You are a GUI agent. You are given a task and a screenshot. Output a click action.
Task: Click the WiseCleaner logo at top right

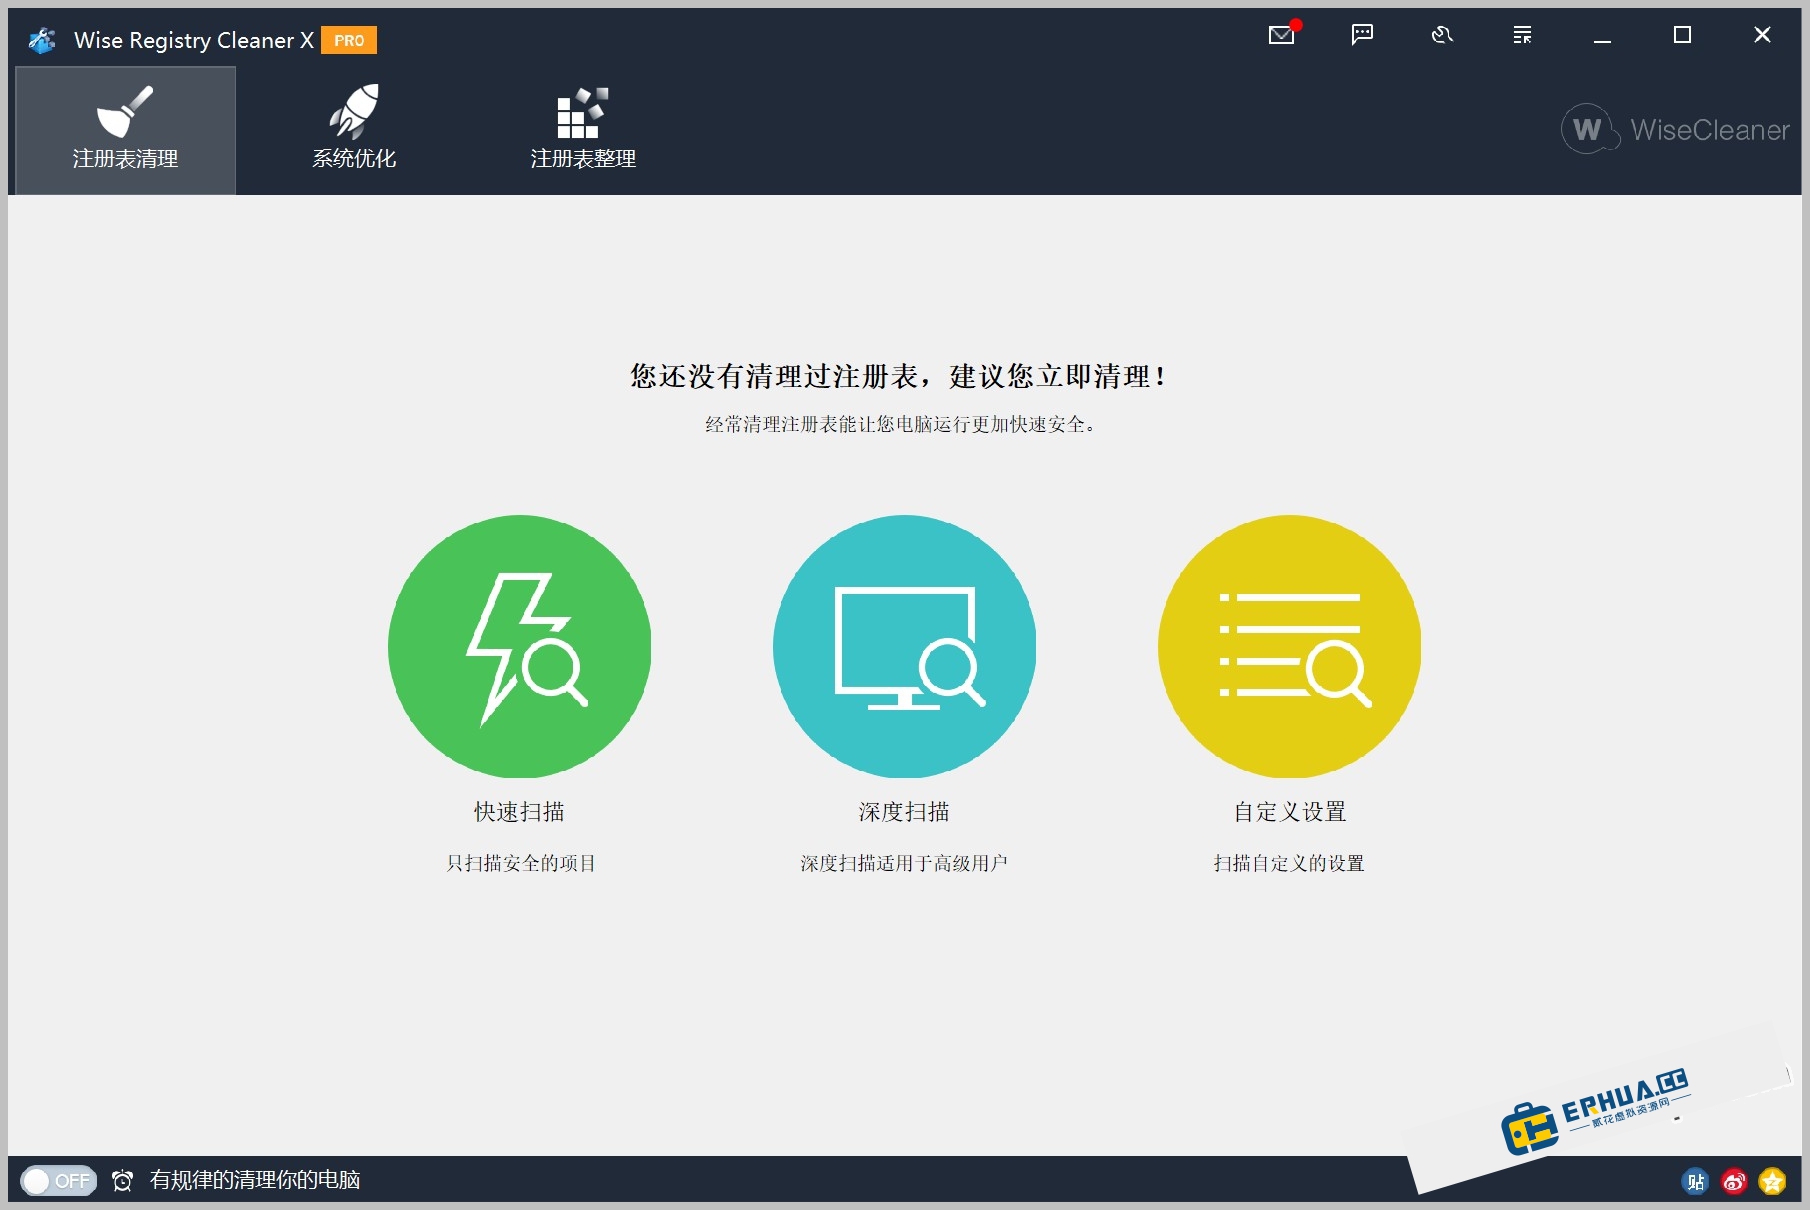(1674, 129)
